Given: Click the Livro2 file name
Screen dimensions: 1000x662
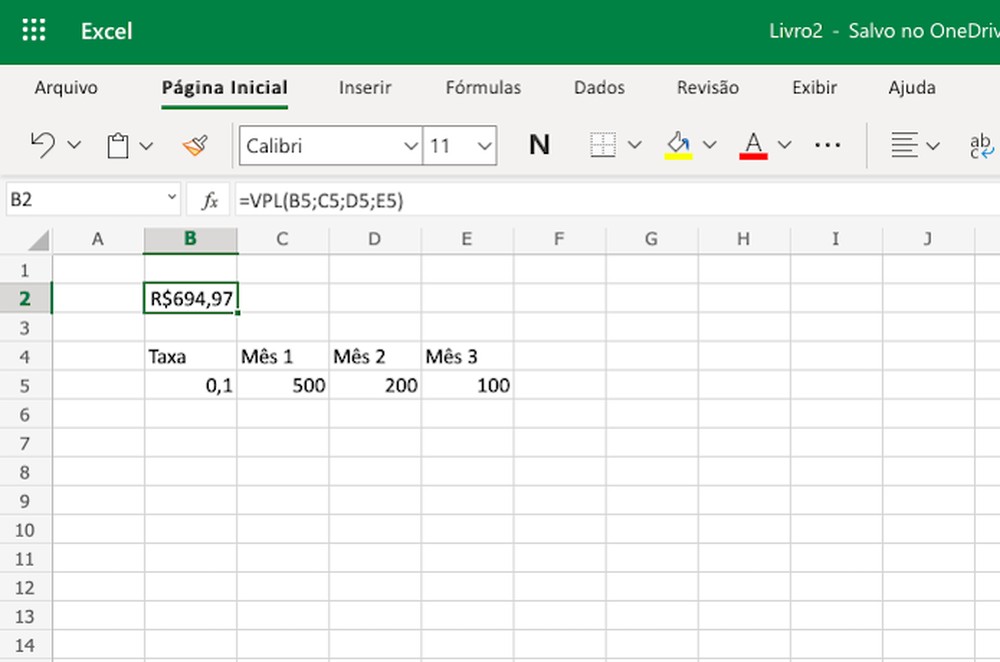Looking at the screenshot, I should (x=795, y=31).
